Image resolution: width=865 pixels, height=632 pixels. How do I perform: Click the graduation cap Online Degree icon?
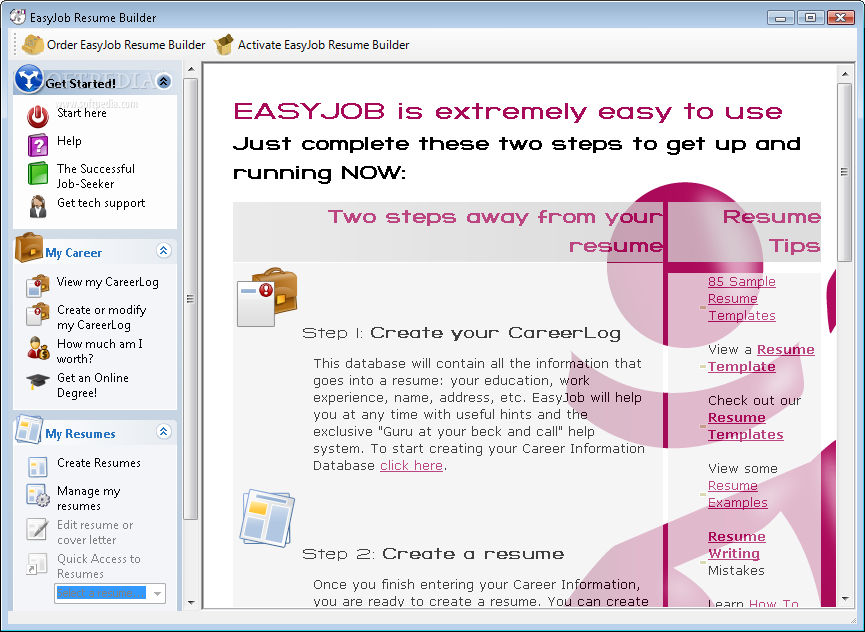[38, 381]
